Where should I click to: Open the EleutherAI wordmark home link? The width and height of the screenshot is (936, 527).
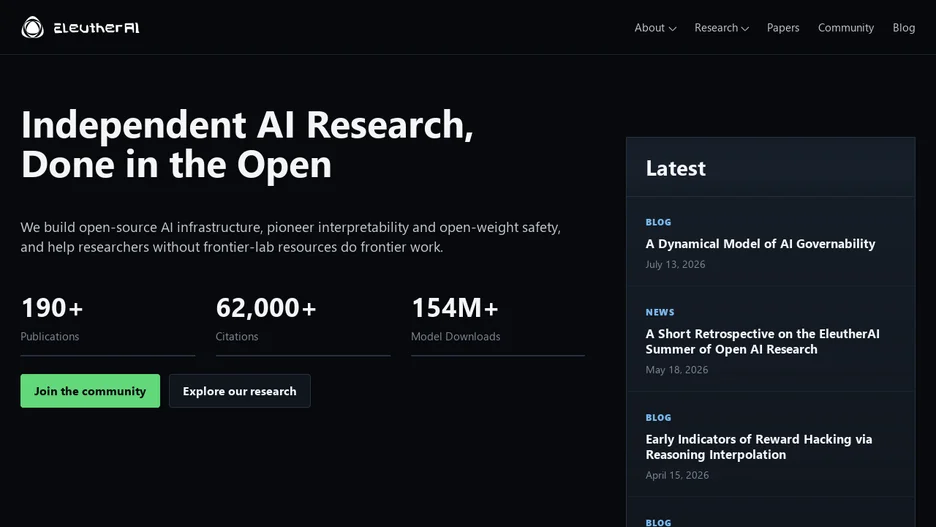point(96,28)
